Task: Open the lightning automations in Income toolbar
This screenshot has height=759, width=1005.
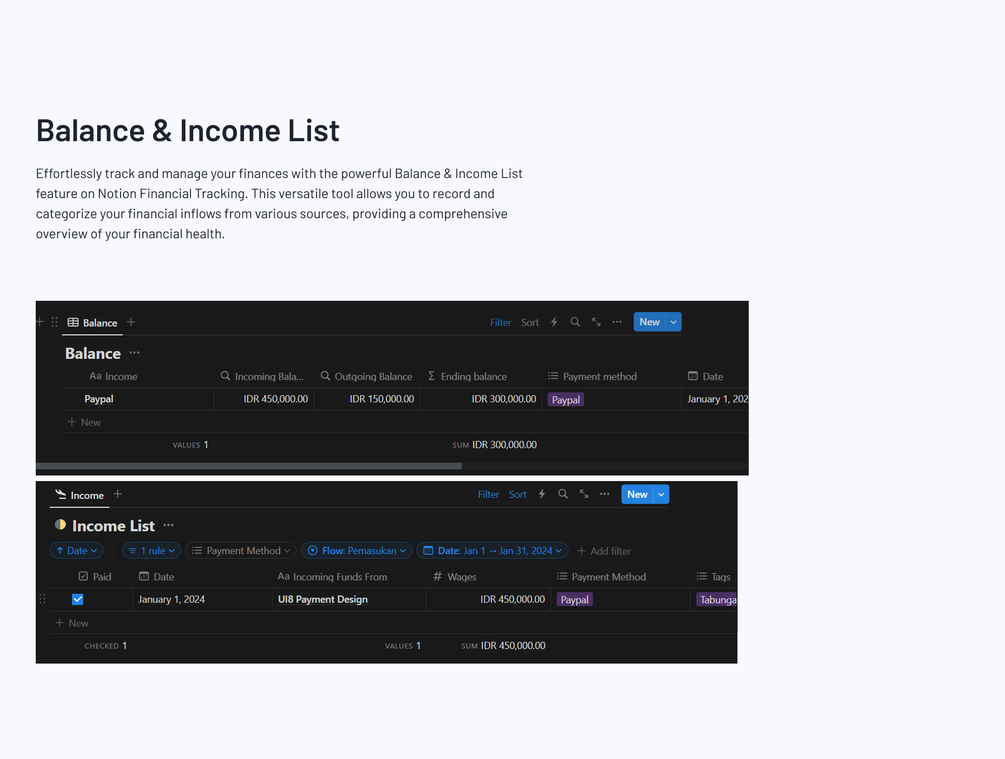Action: pos(542,494)
